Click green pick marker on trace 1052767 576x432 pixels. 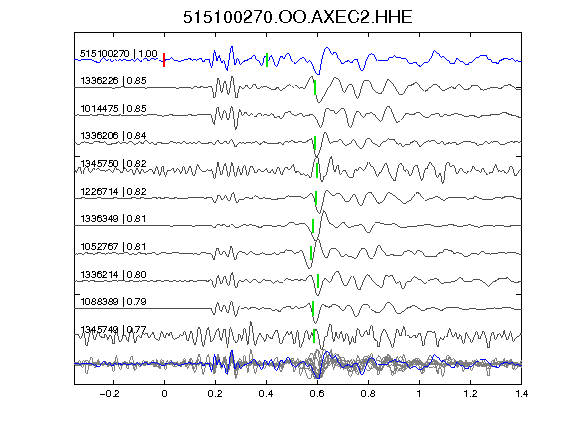311,253
